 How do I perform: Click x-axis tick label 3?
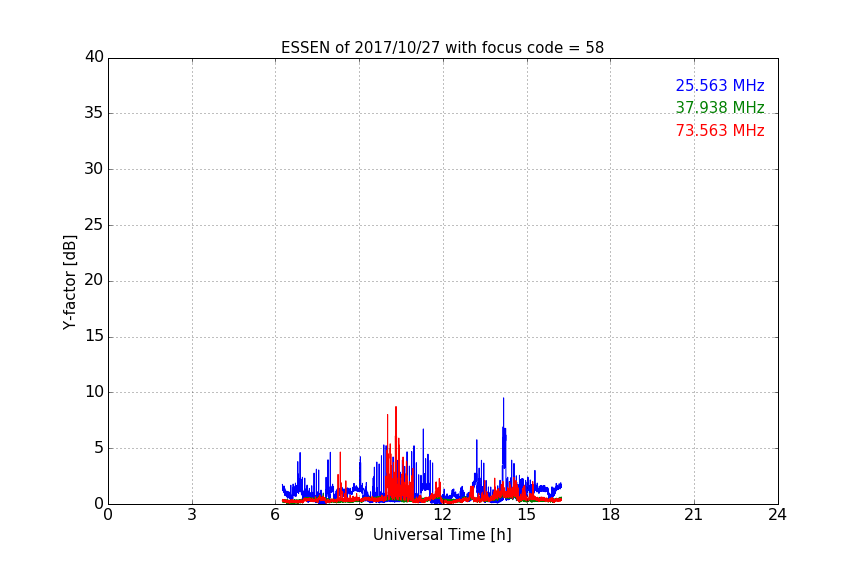click(192, 515)
